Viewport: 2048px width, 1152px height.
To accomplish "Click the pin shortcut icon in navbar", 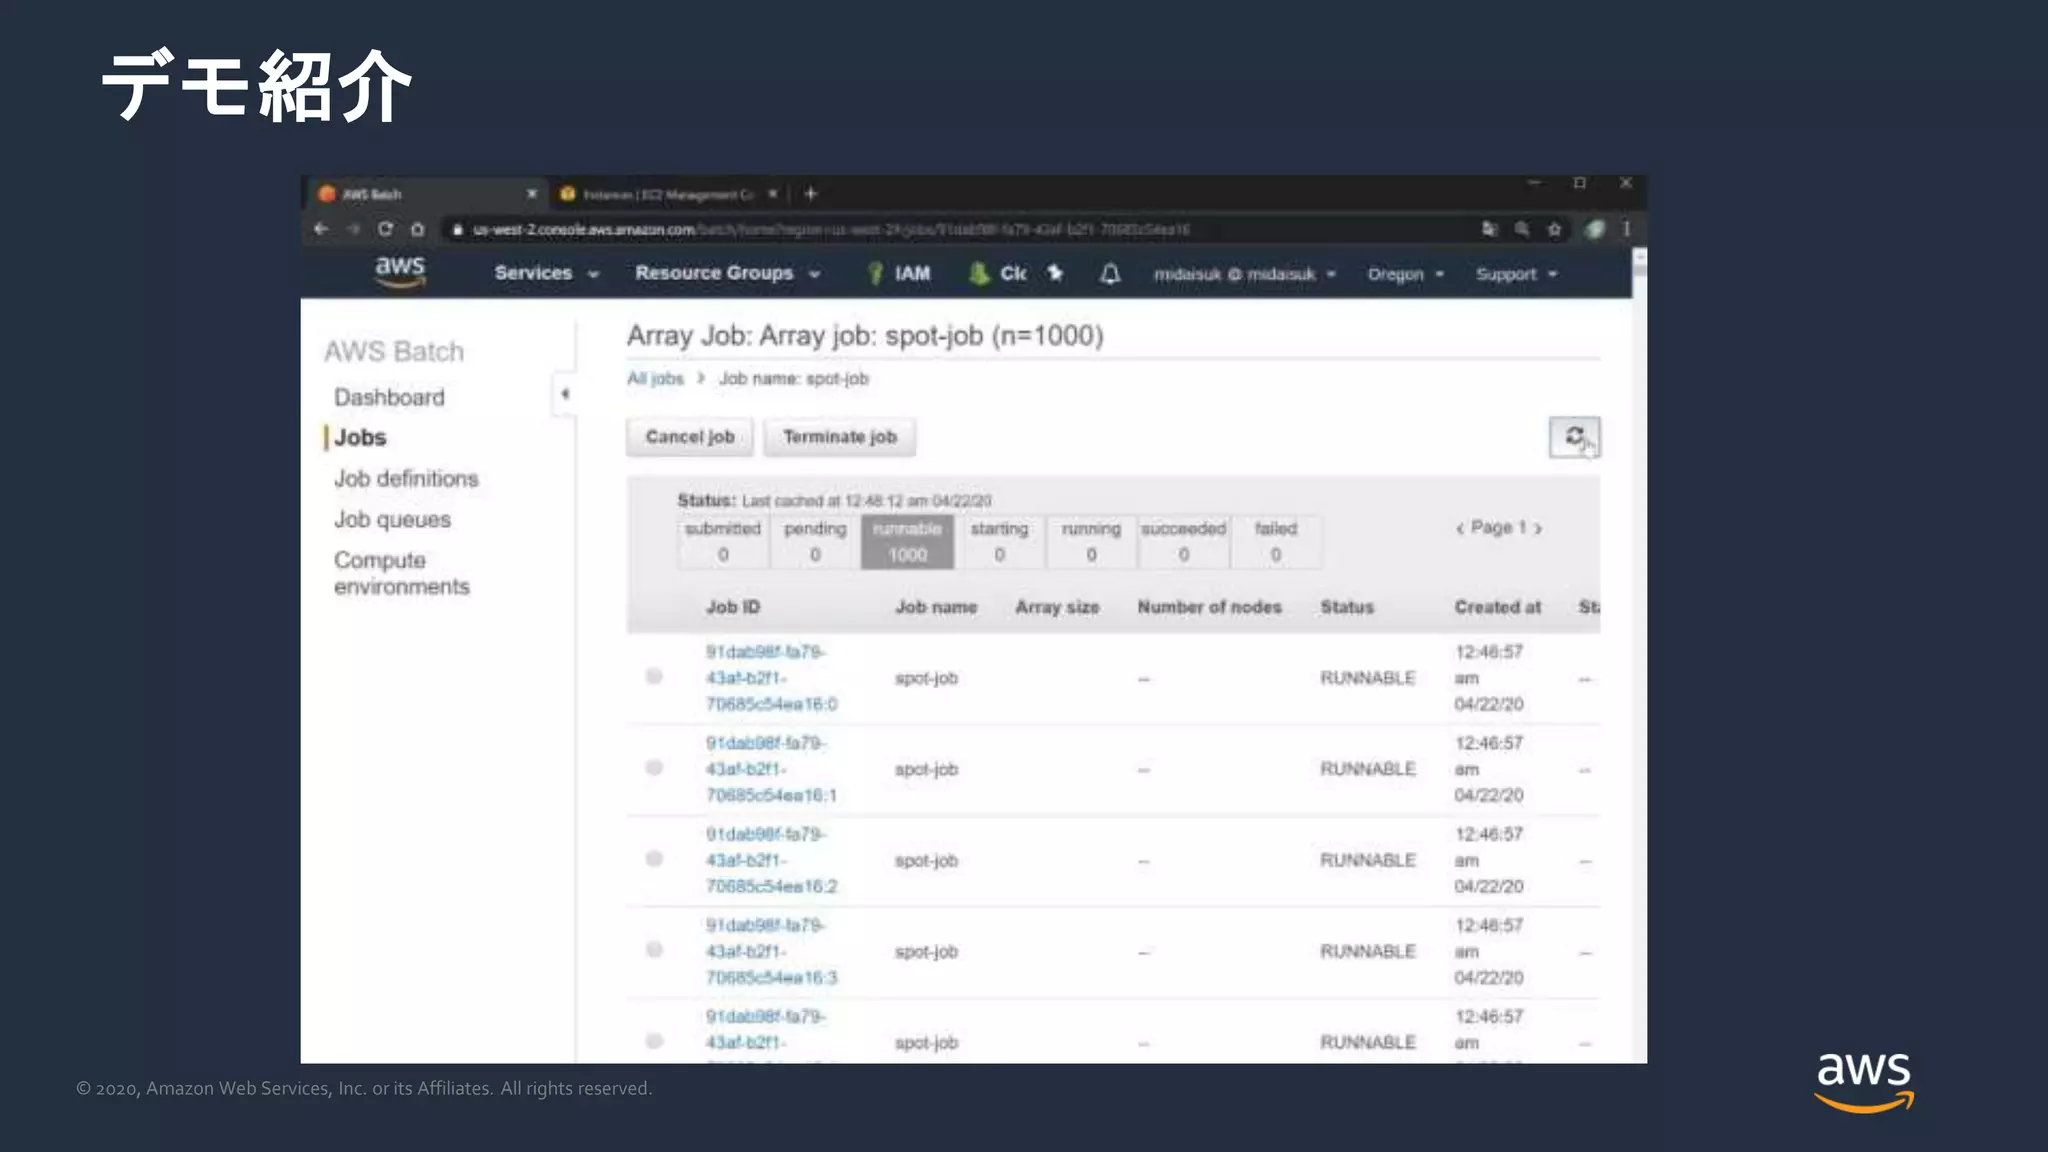I will [1055, 273].
